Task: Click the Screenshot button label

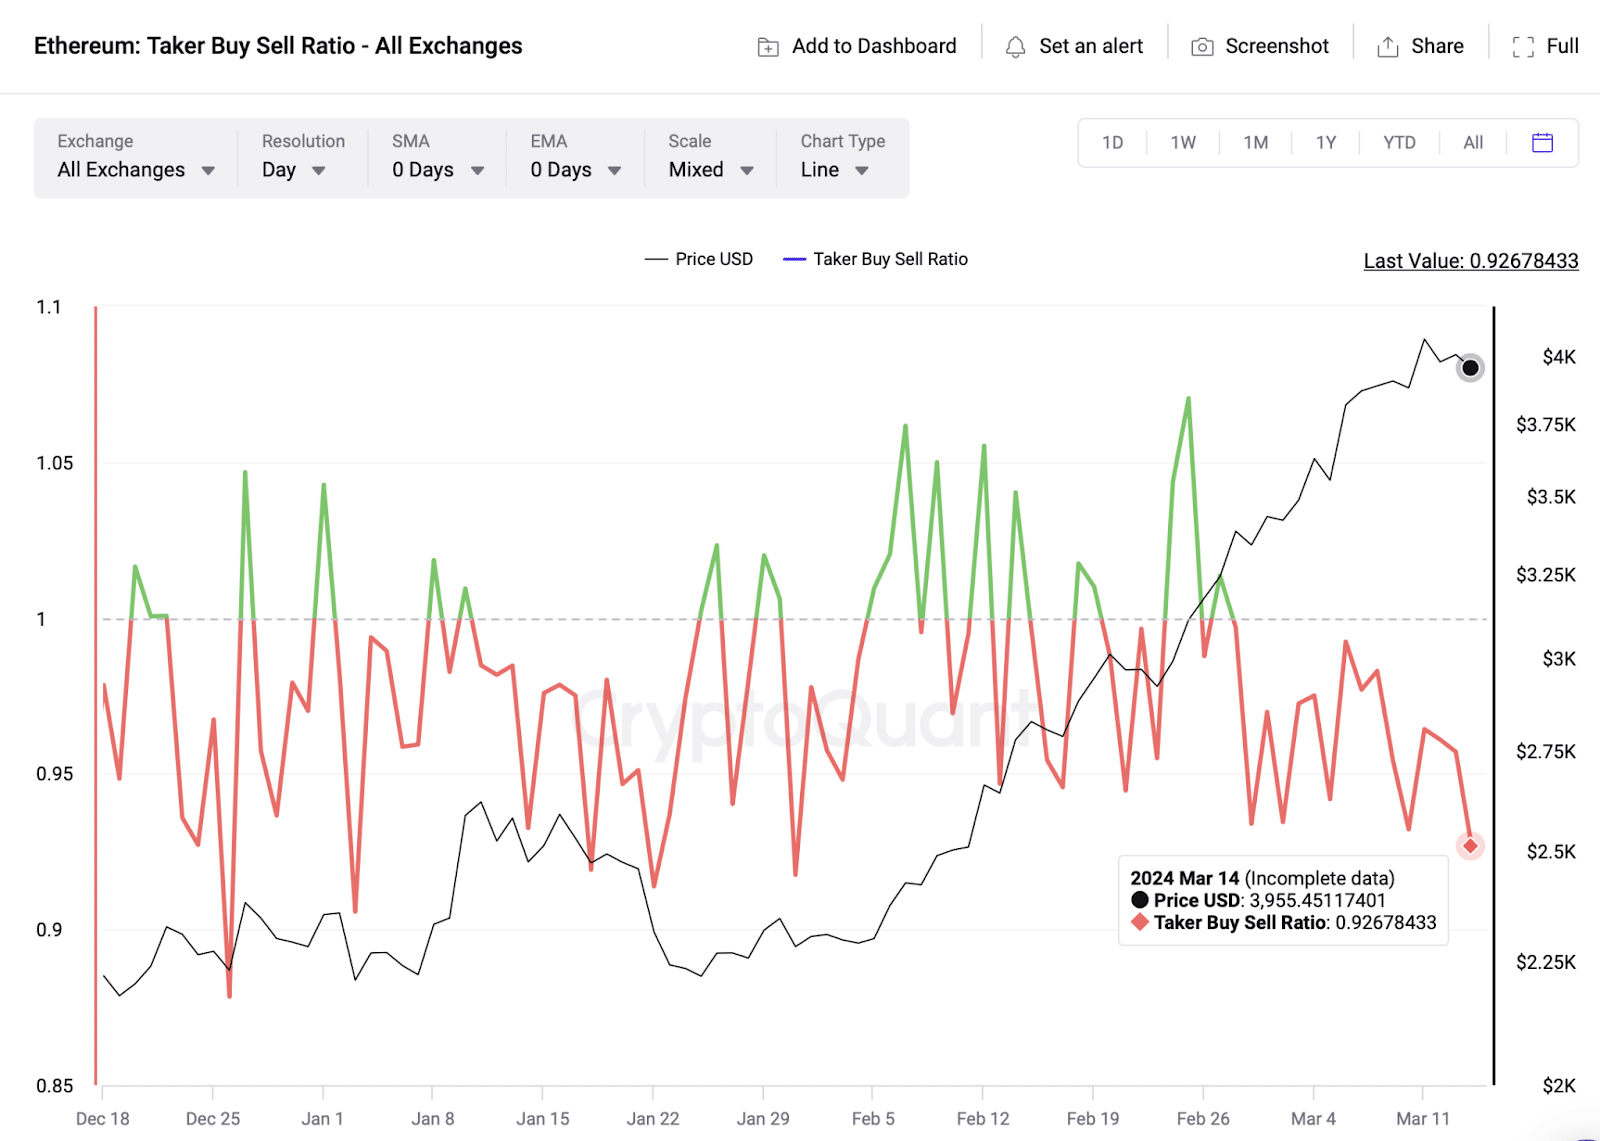Action: click(1277, 46)
